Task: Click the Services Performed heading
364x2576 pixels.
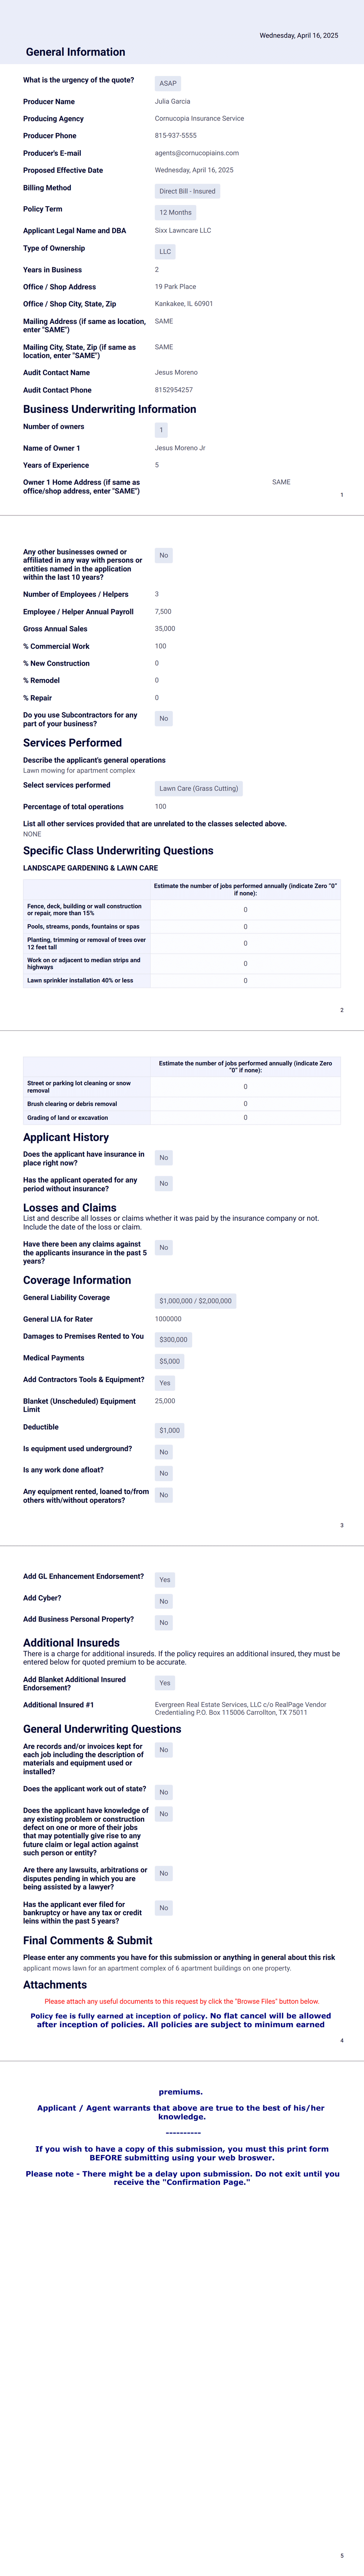Action: [73, 743]
